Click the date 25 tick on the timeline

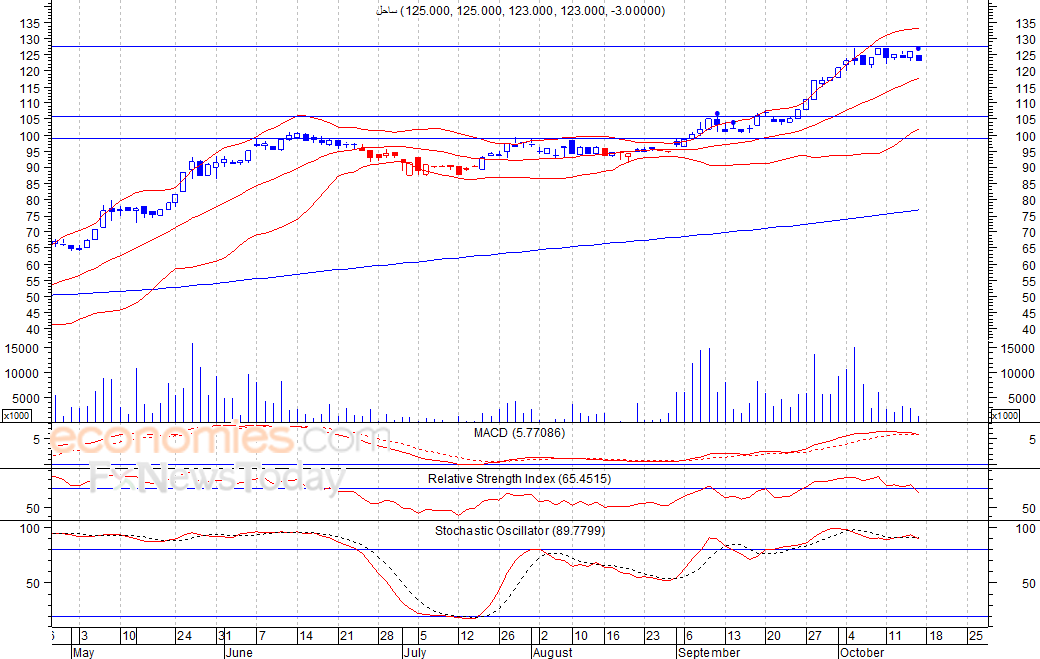pyautogui.click(x=976, y=636)
